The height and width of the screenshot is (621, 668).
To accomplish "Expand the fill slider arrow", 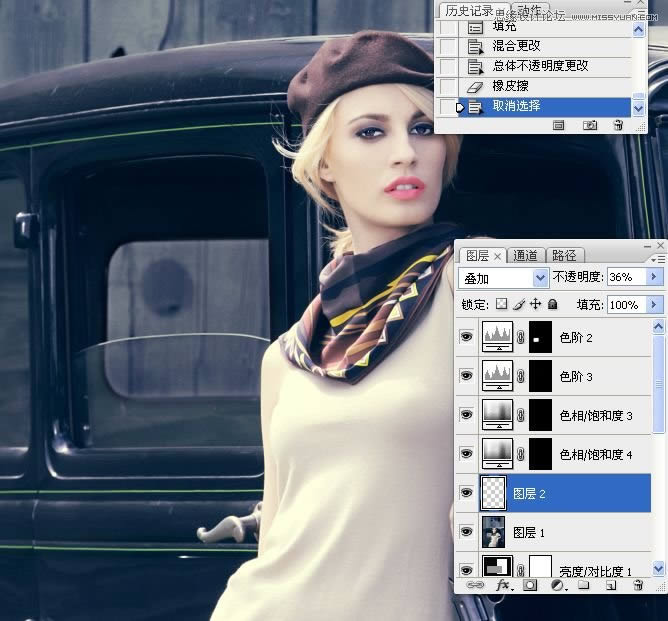I will (655, 304).
